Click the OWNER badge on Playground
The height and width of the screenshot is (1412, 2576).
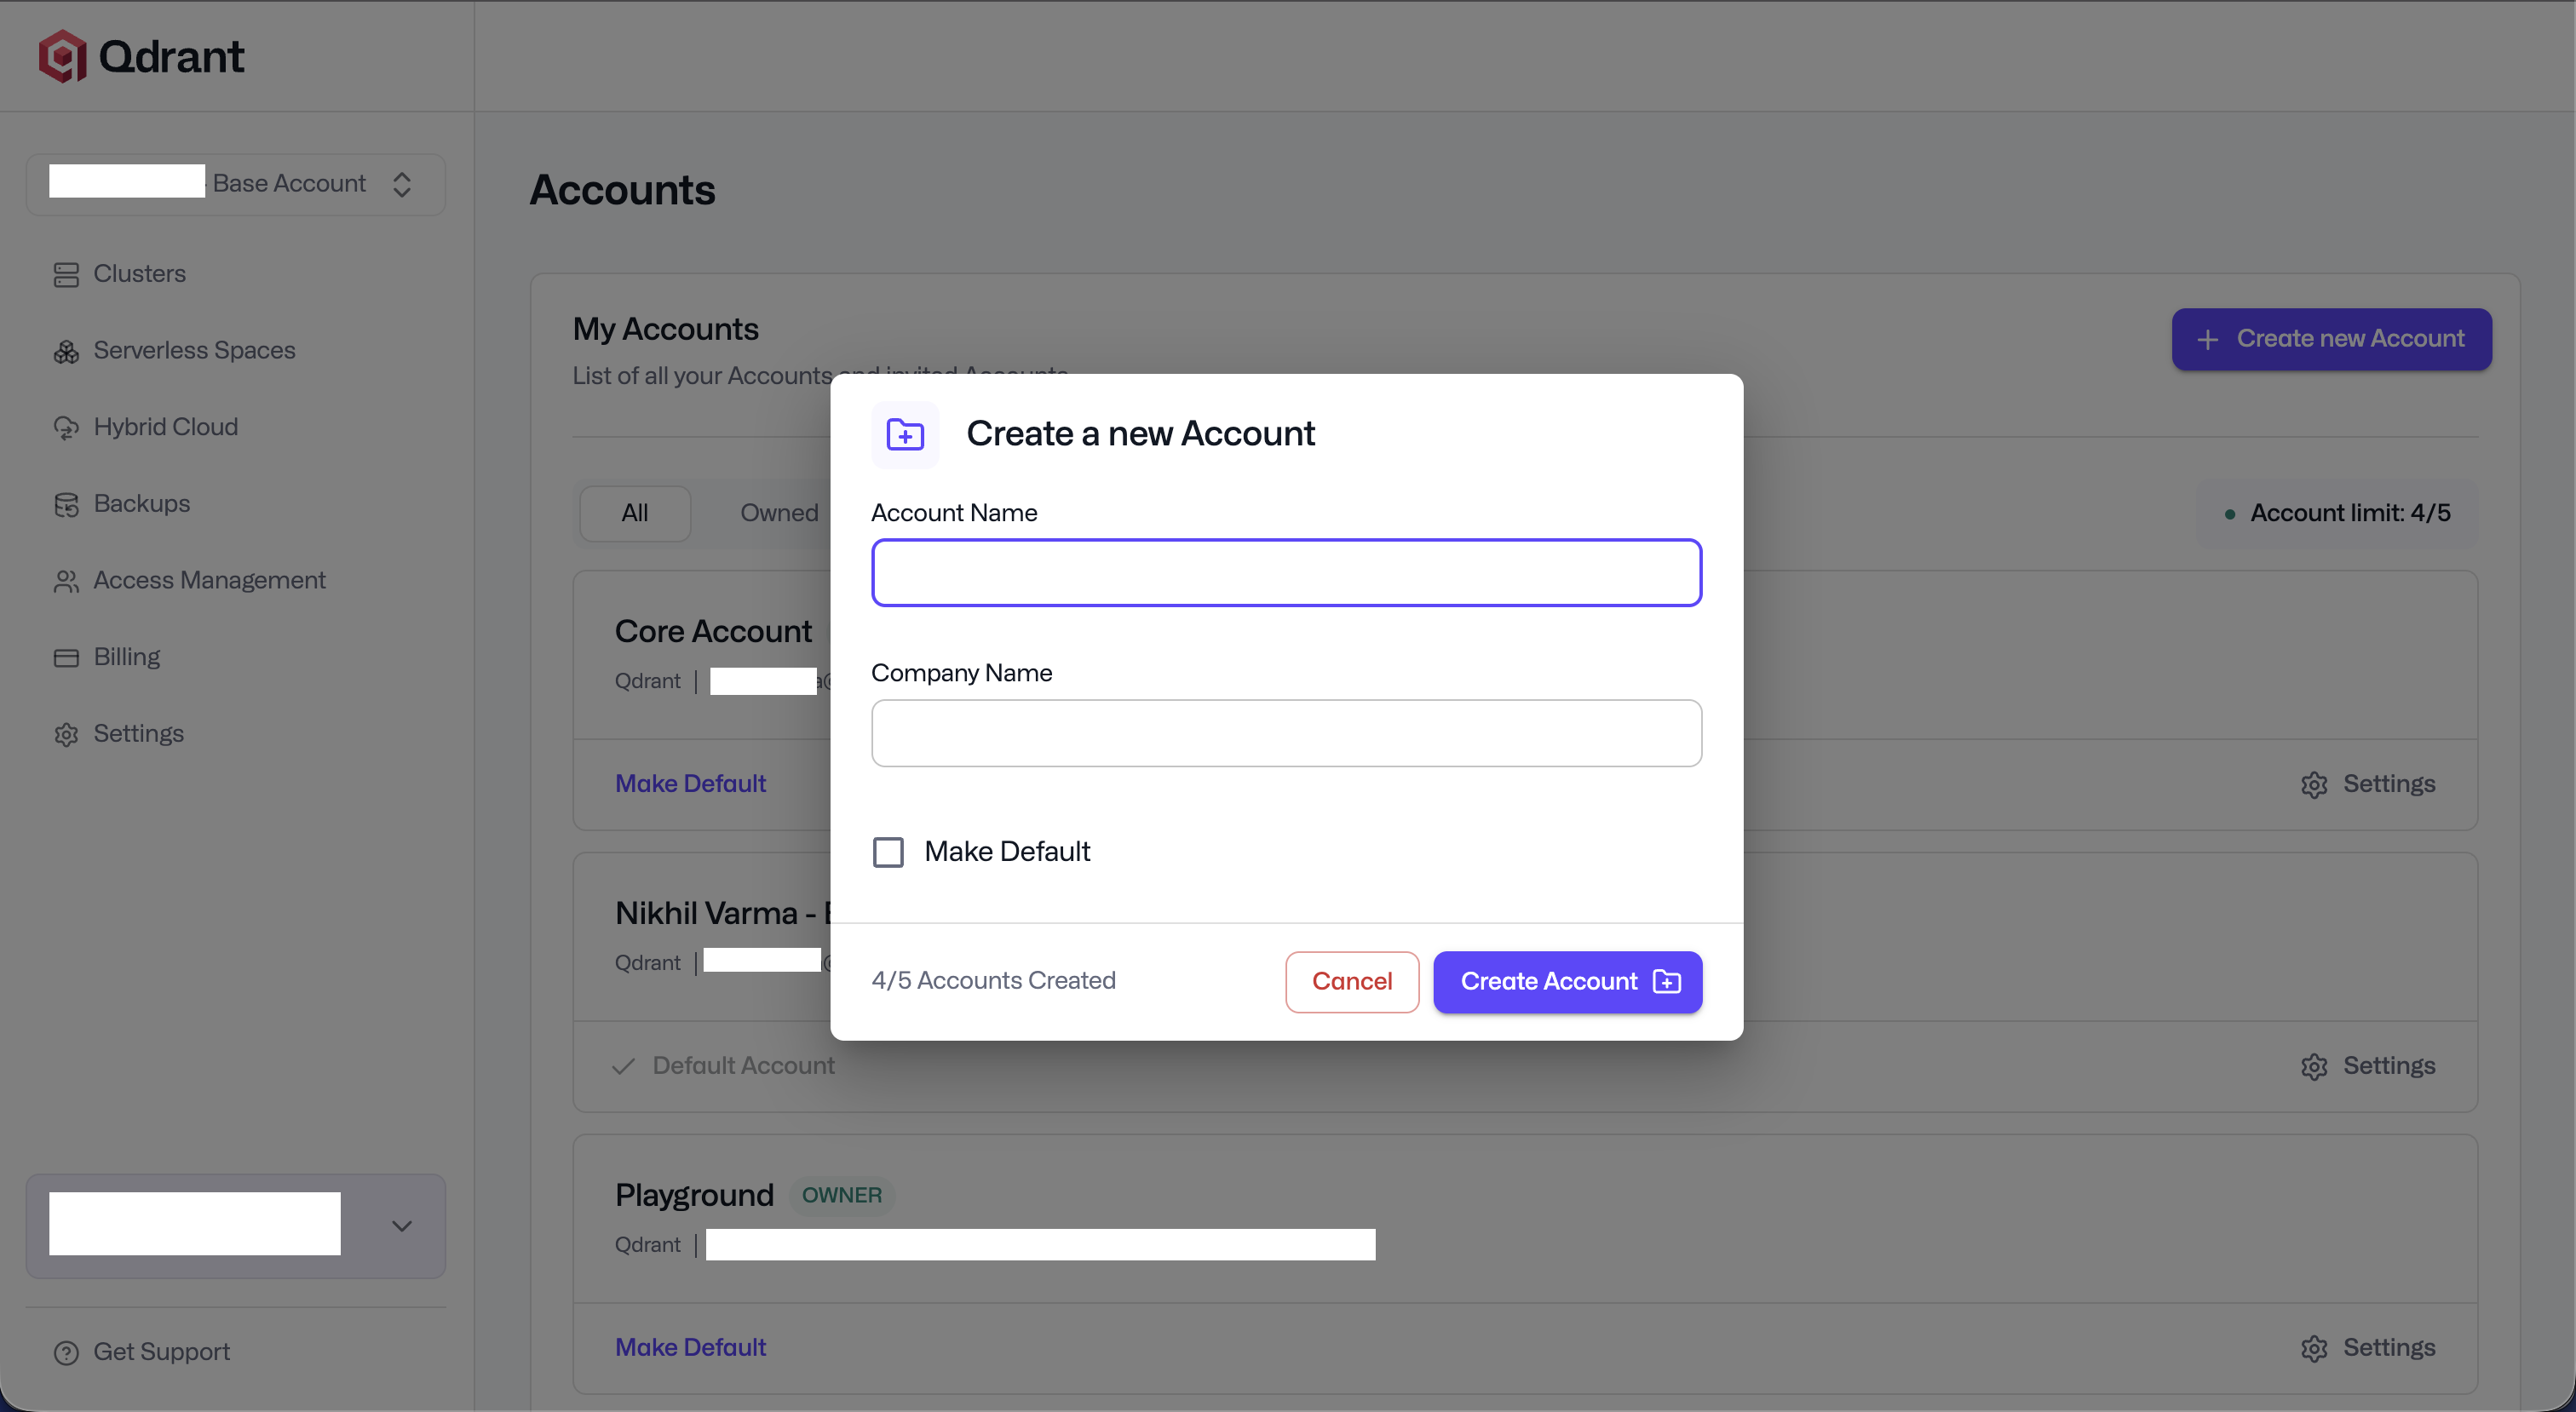842,1196
